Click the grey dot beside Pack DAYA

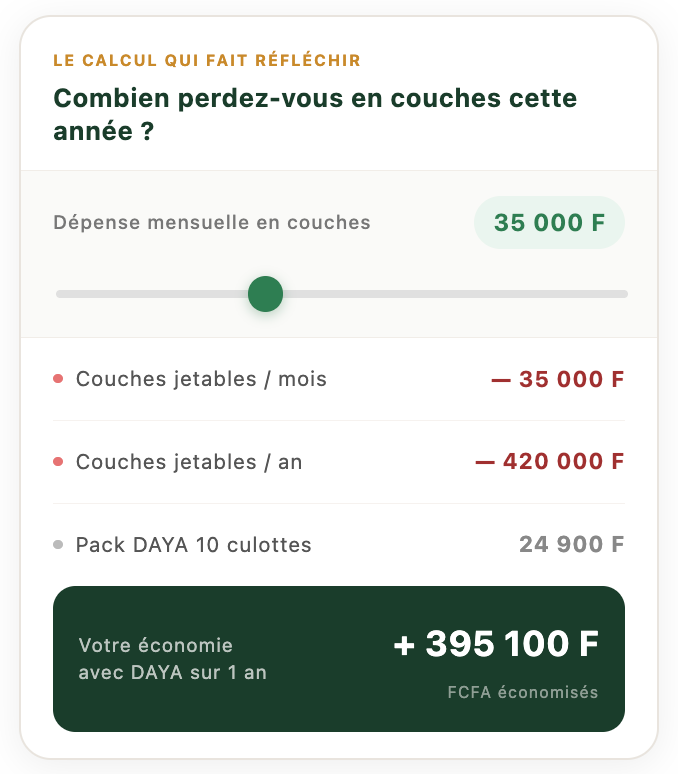click(x=58, y=545)
